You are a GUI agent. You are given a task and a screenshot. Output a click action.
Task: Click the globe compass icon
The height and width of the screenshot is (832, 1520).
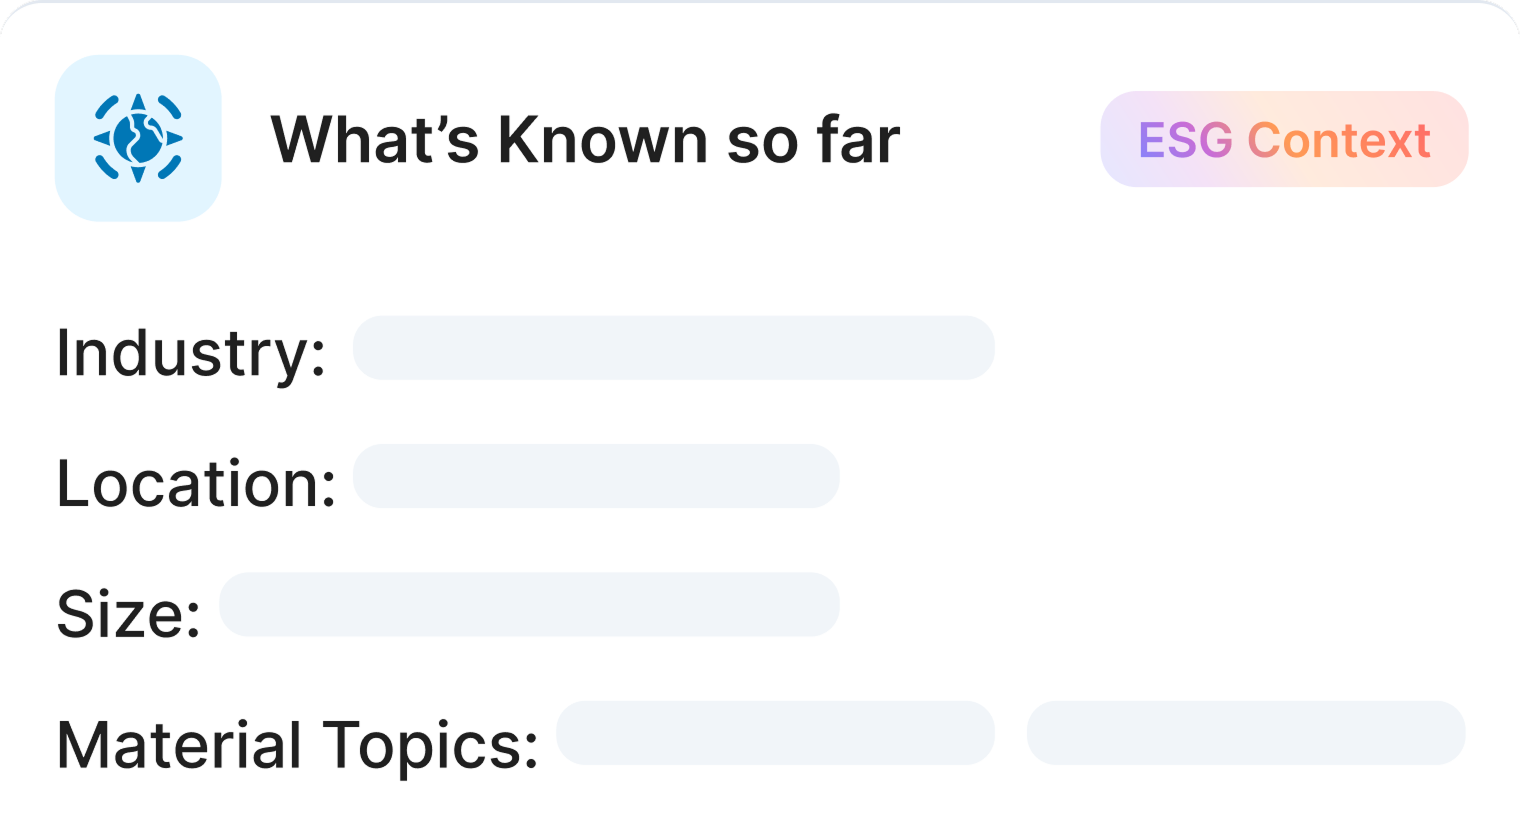coord(138,138)
